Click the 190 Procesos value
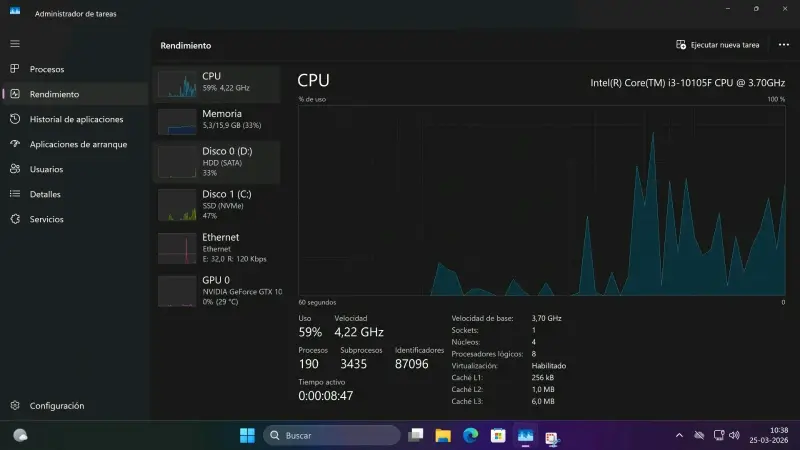Image resolution: width=800 pixels, height=450 pixels. (x=309, y=364)
